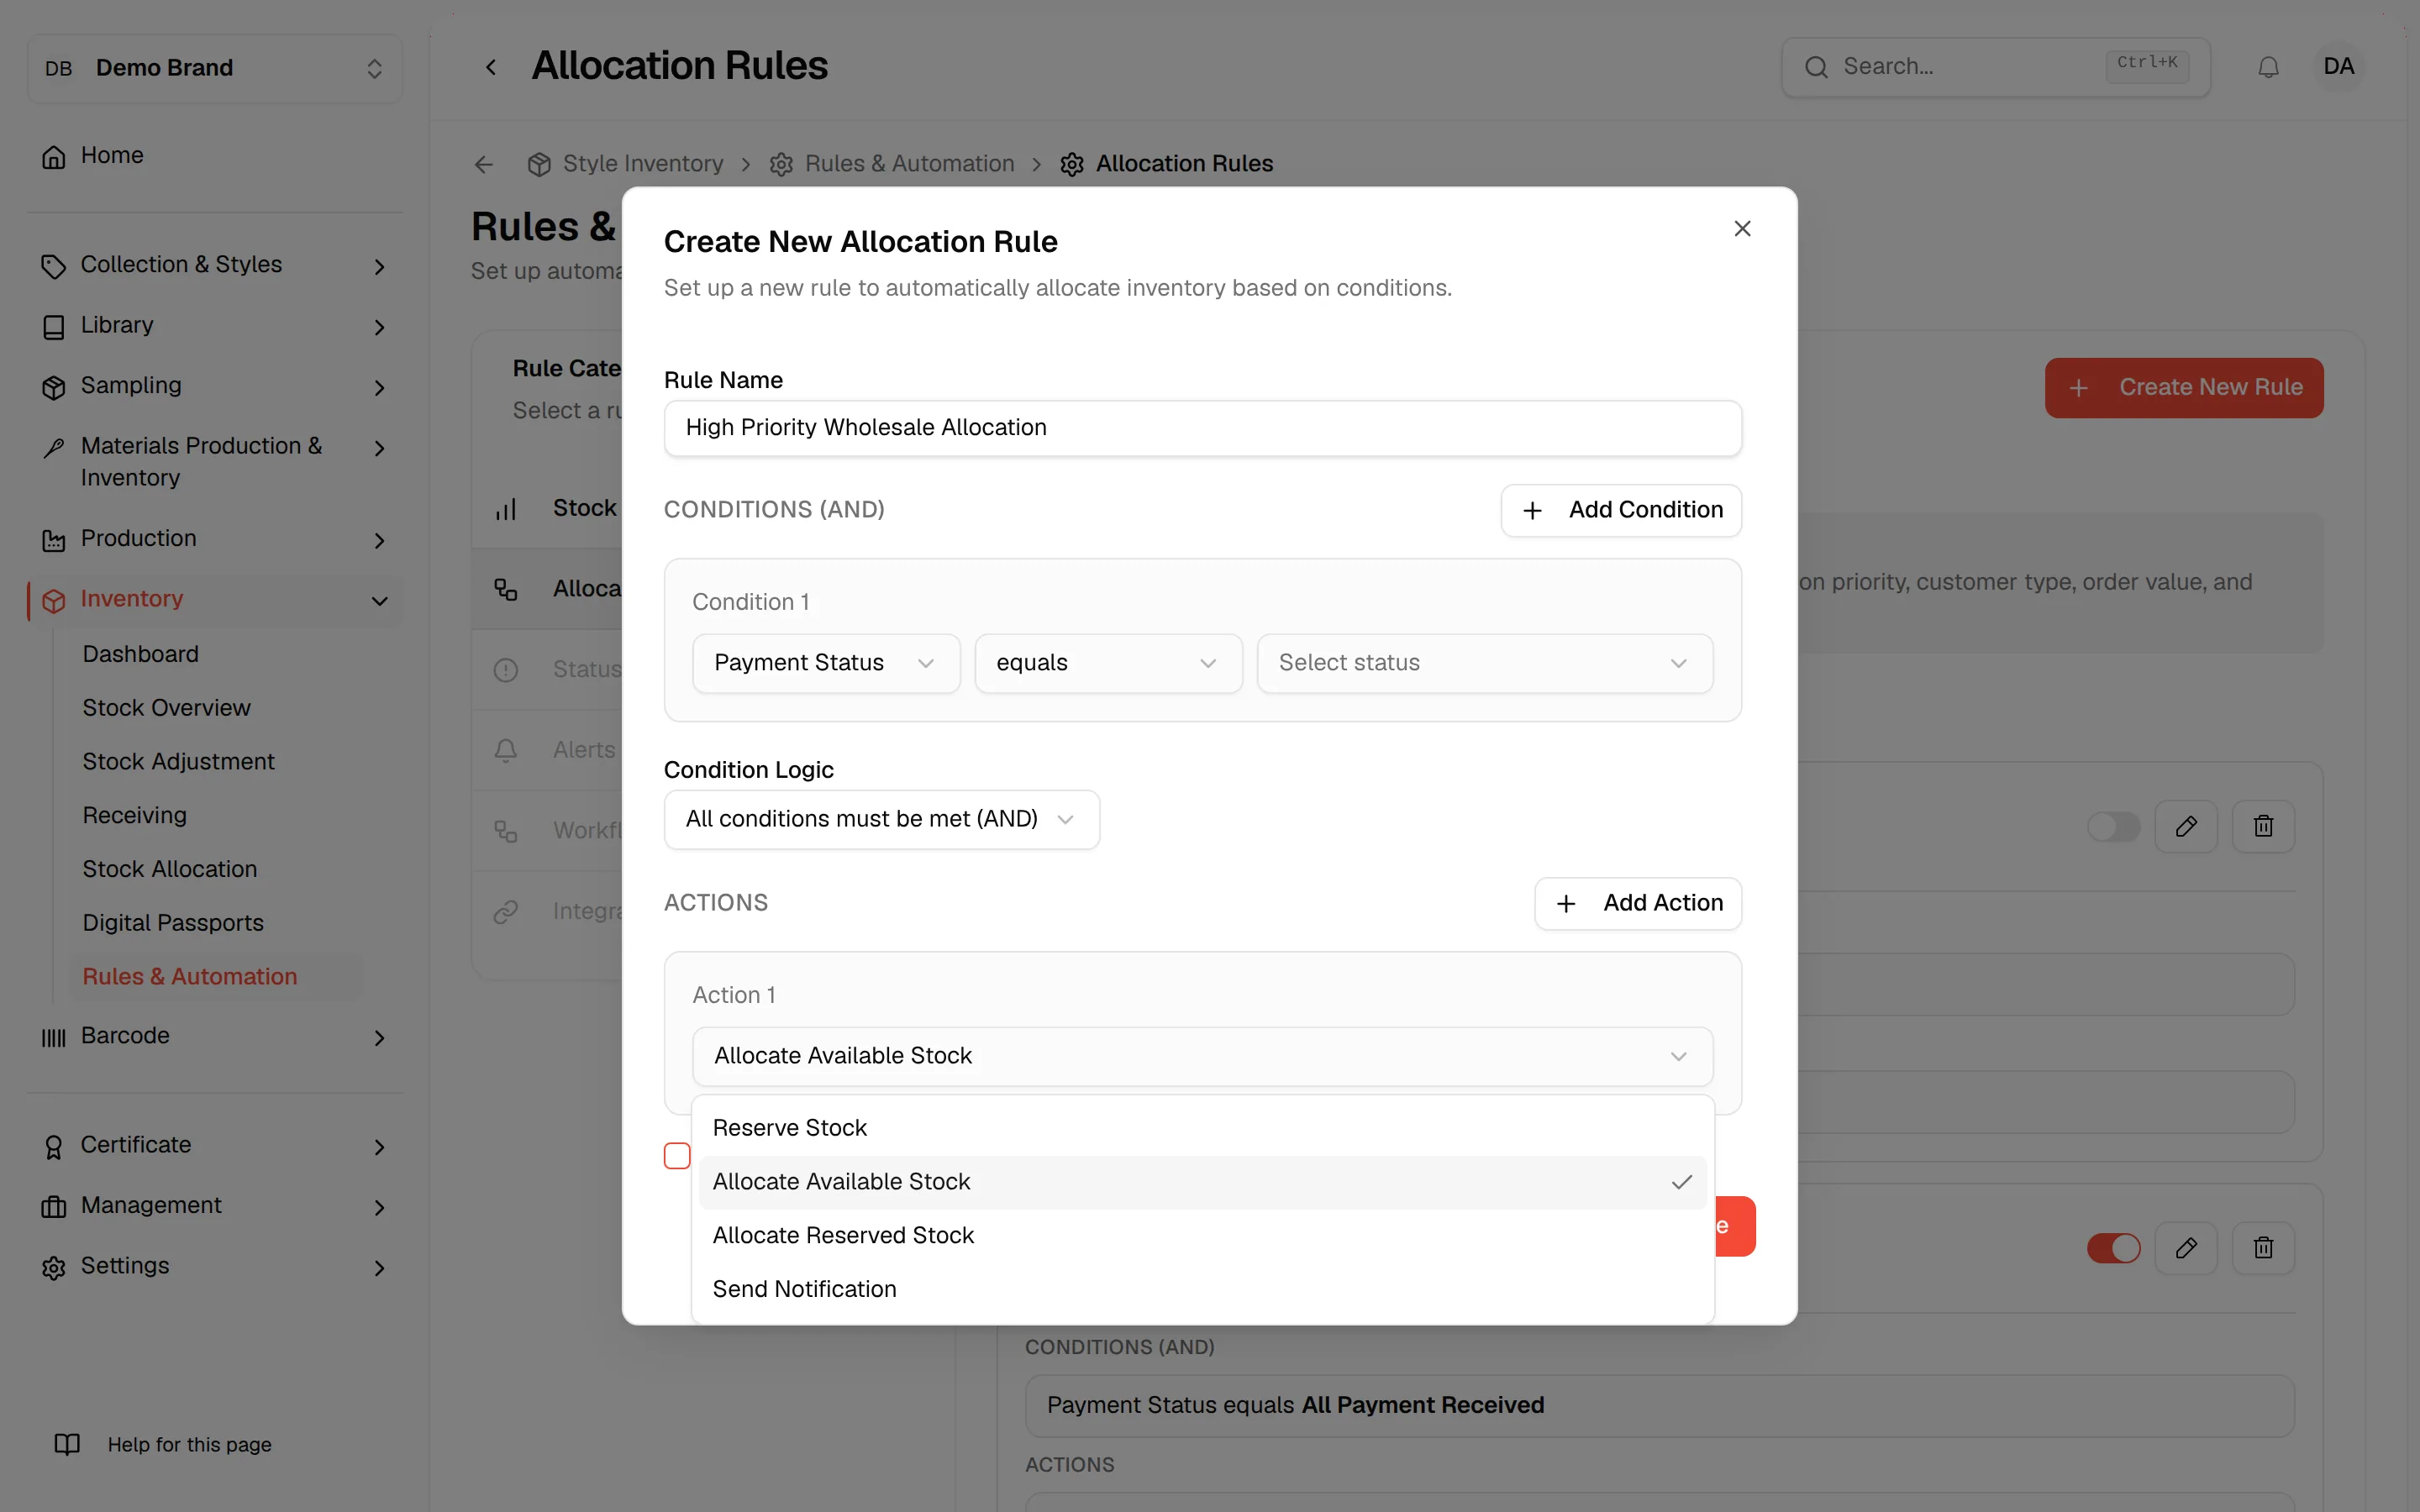
Task: Click the Home icon in sidebar
Action: 54,156
